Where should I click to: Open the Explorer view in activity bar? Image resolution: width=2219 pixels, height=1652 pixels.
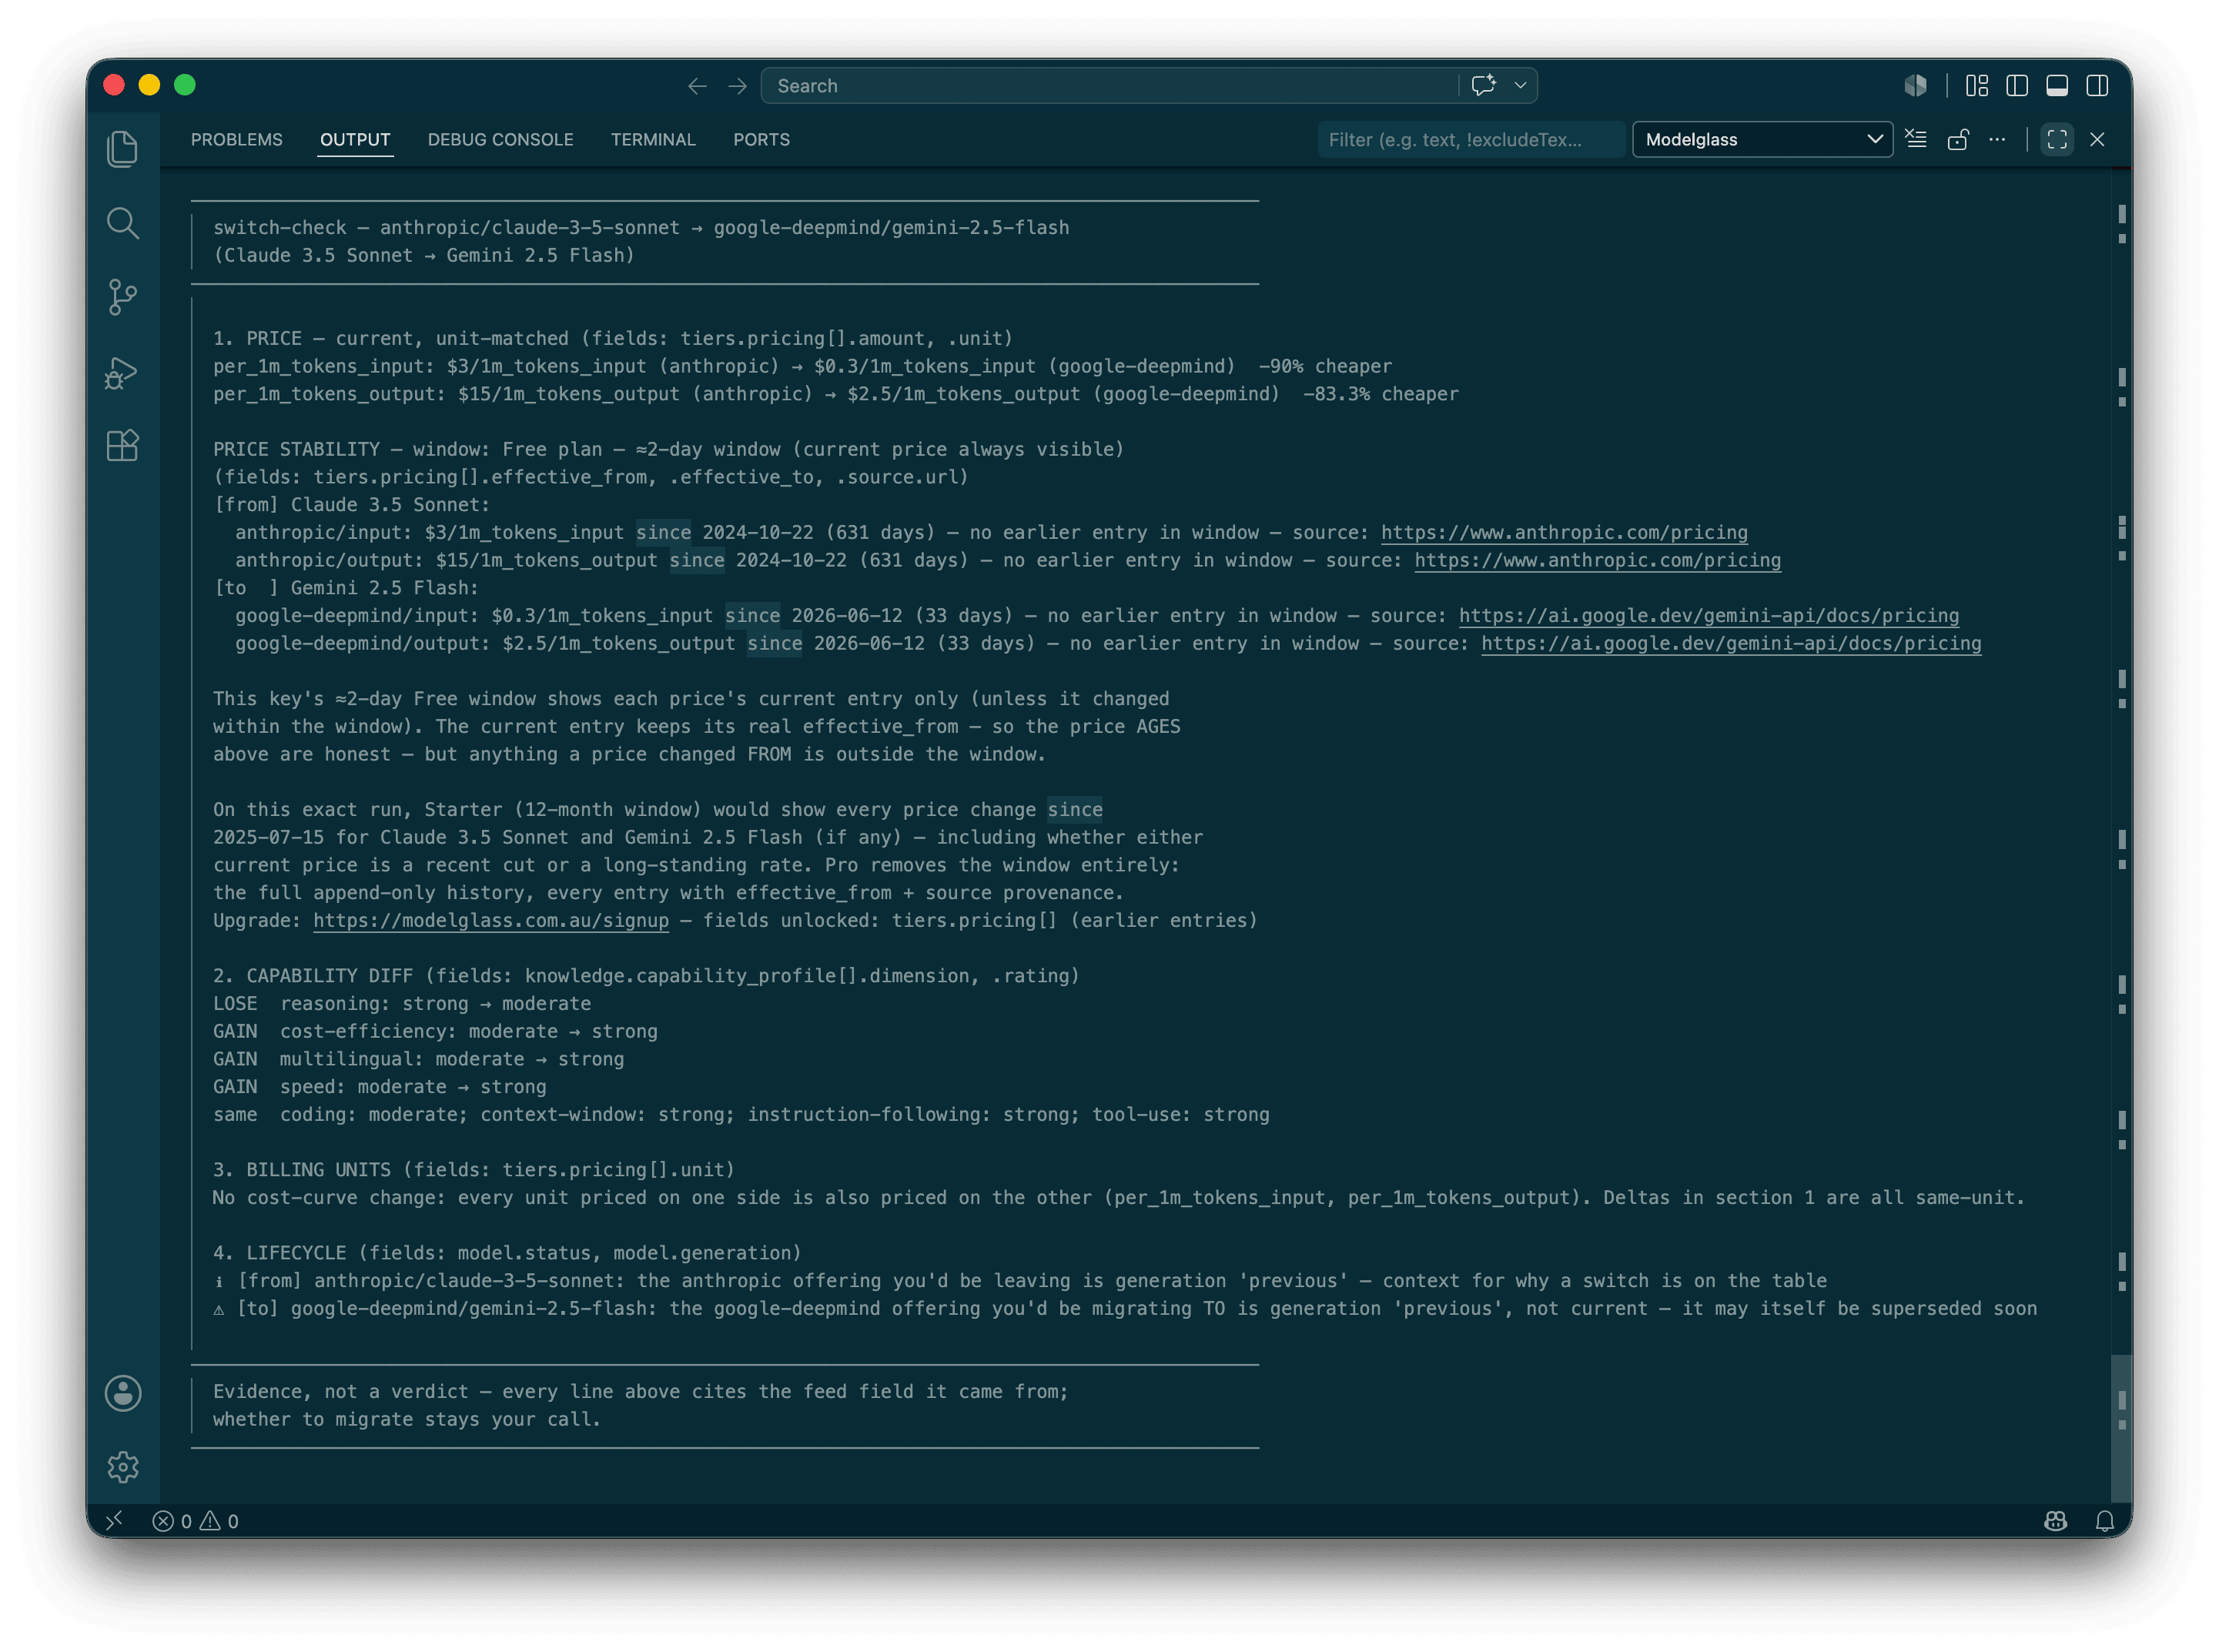(x=122, y=149)
